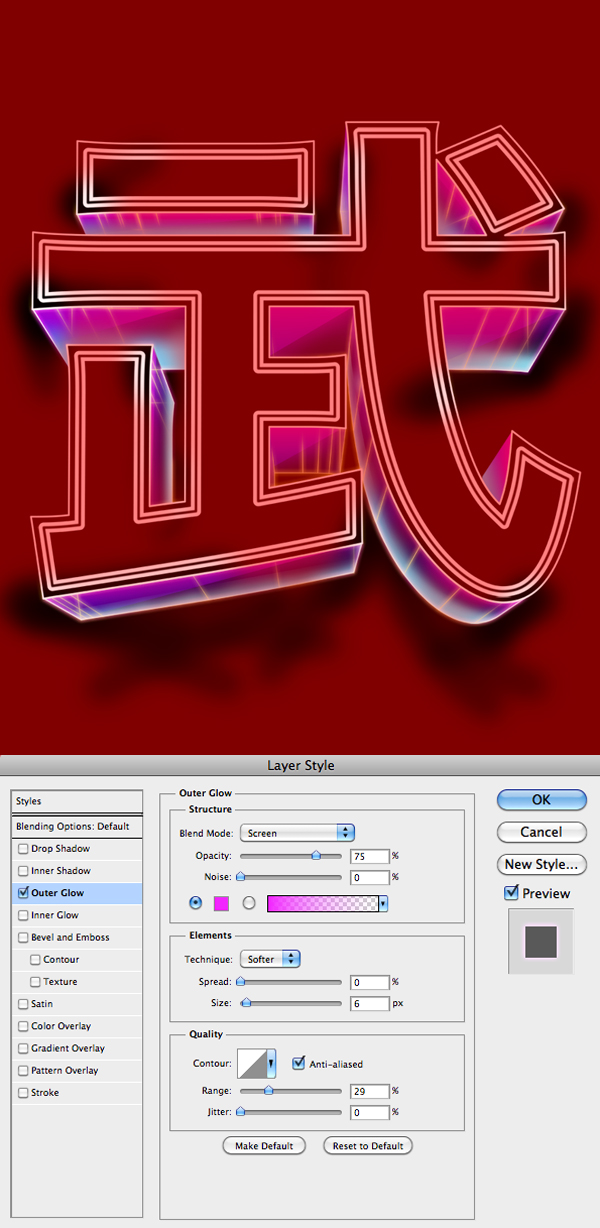Enable the Texture checkbox
Viewport: 600px width, 1228px height.
point(36,982)
